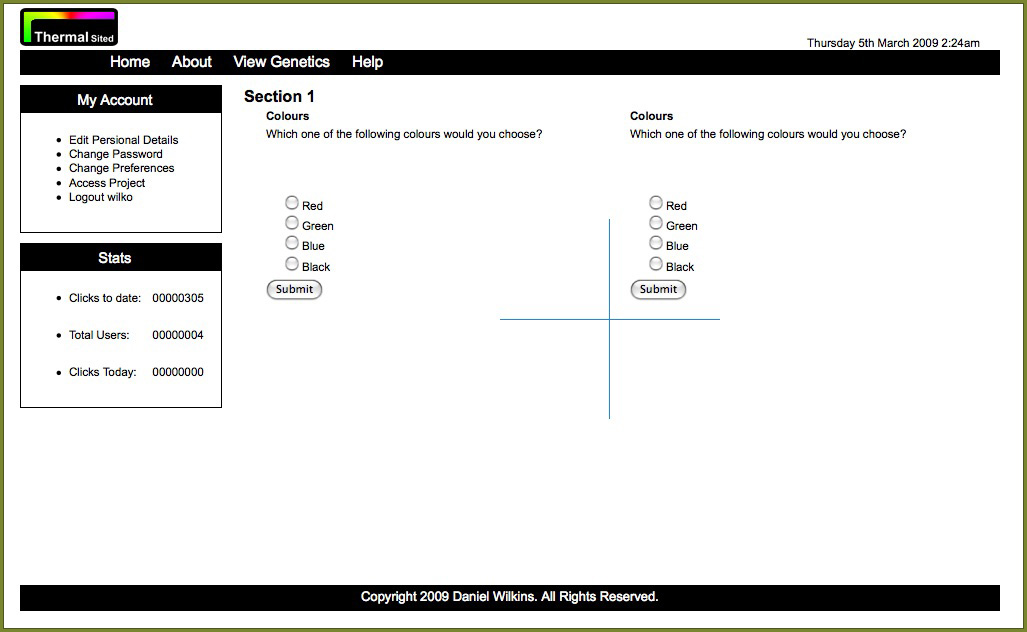The height and width of the screenshot is (632, 1027).
Task: Click Logout wilko link
Action: pos(100,197)
